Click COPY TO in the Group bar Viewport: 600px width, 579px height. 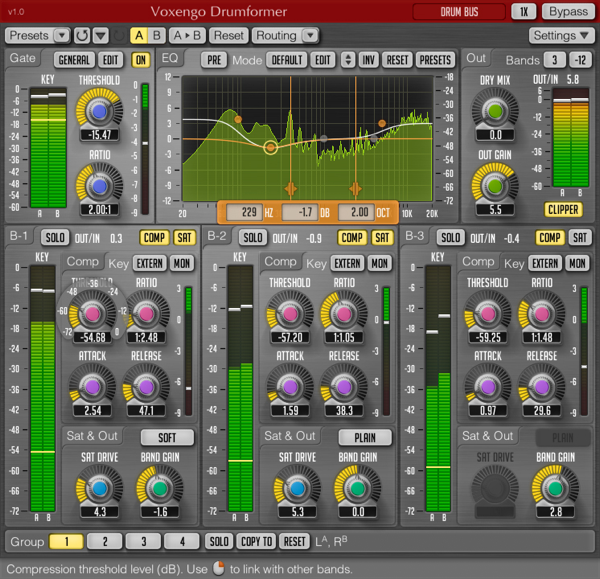pos(256,541)
